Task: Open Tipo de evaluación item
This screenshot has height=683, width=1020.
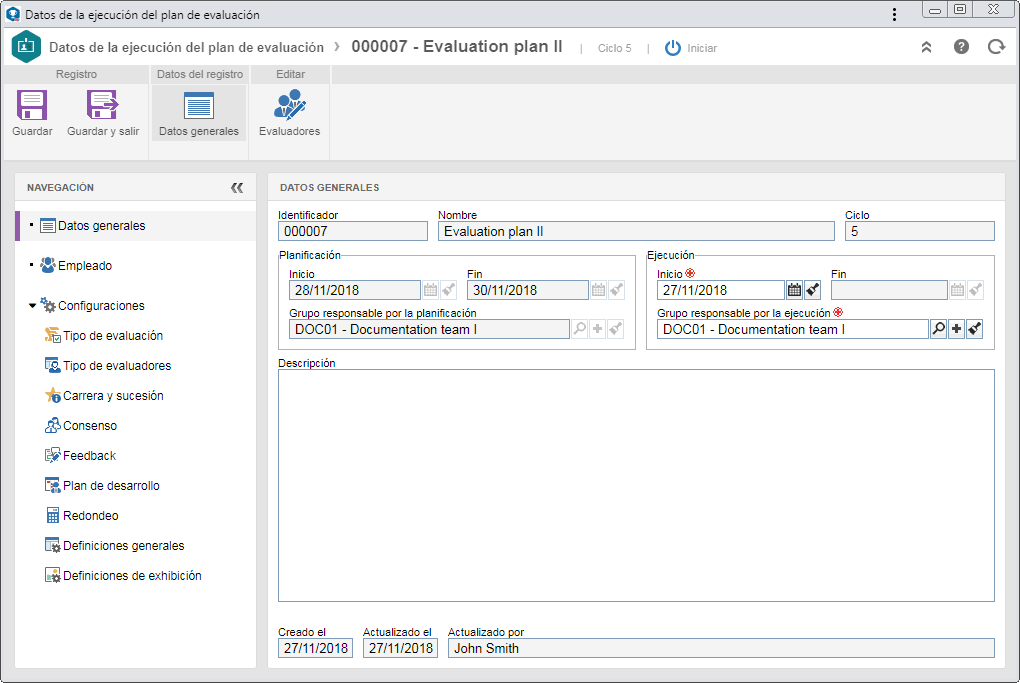Action: (113, 336)
